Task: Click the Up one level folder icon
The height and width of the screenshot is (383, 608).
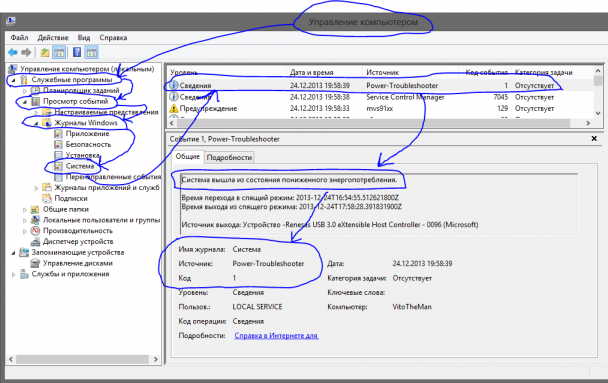Action: click(x=45, y=52)
